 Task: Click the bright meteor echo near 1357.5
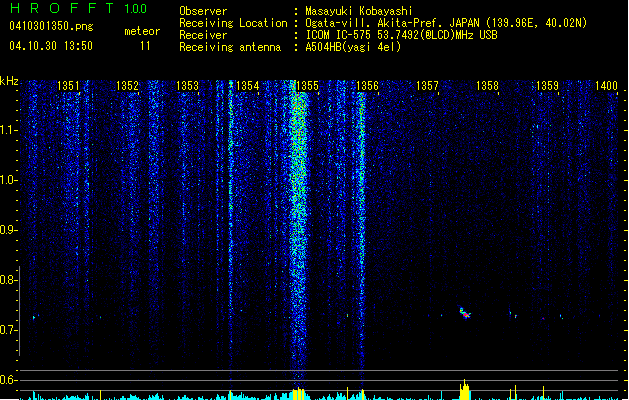(x=465, y=313)
